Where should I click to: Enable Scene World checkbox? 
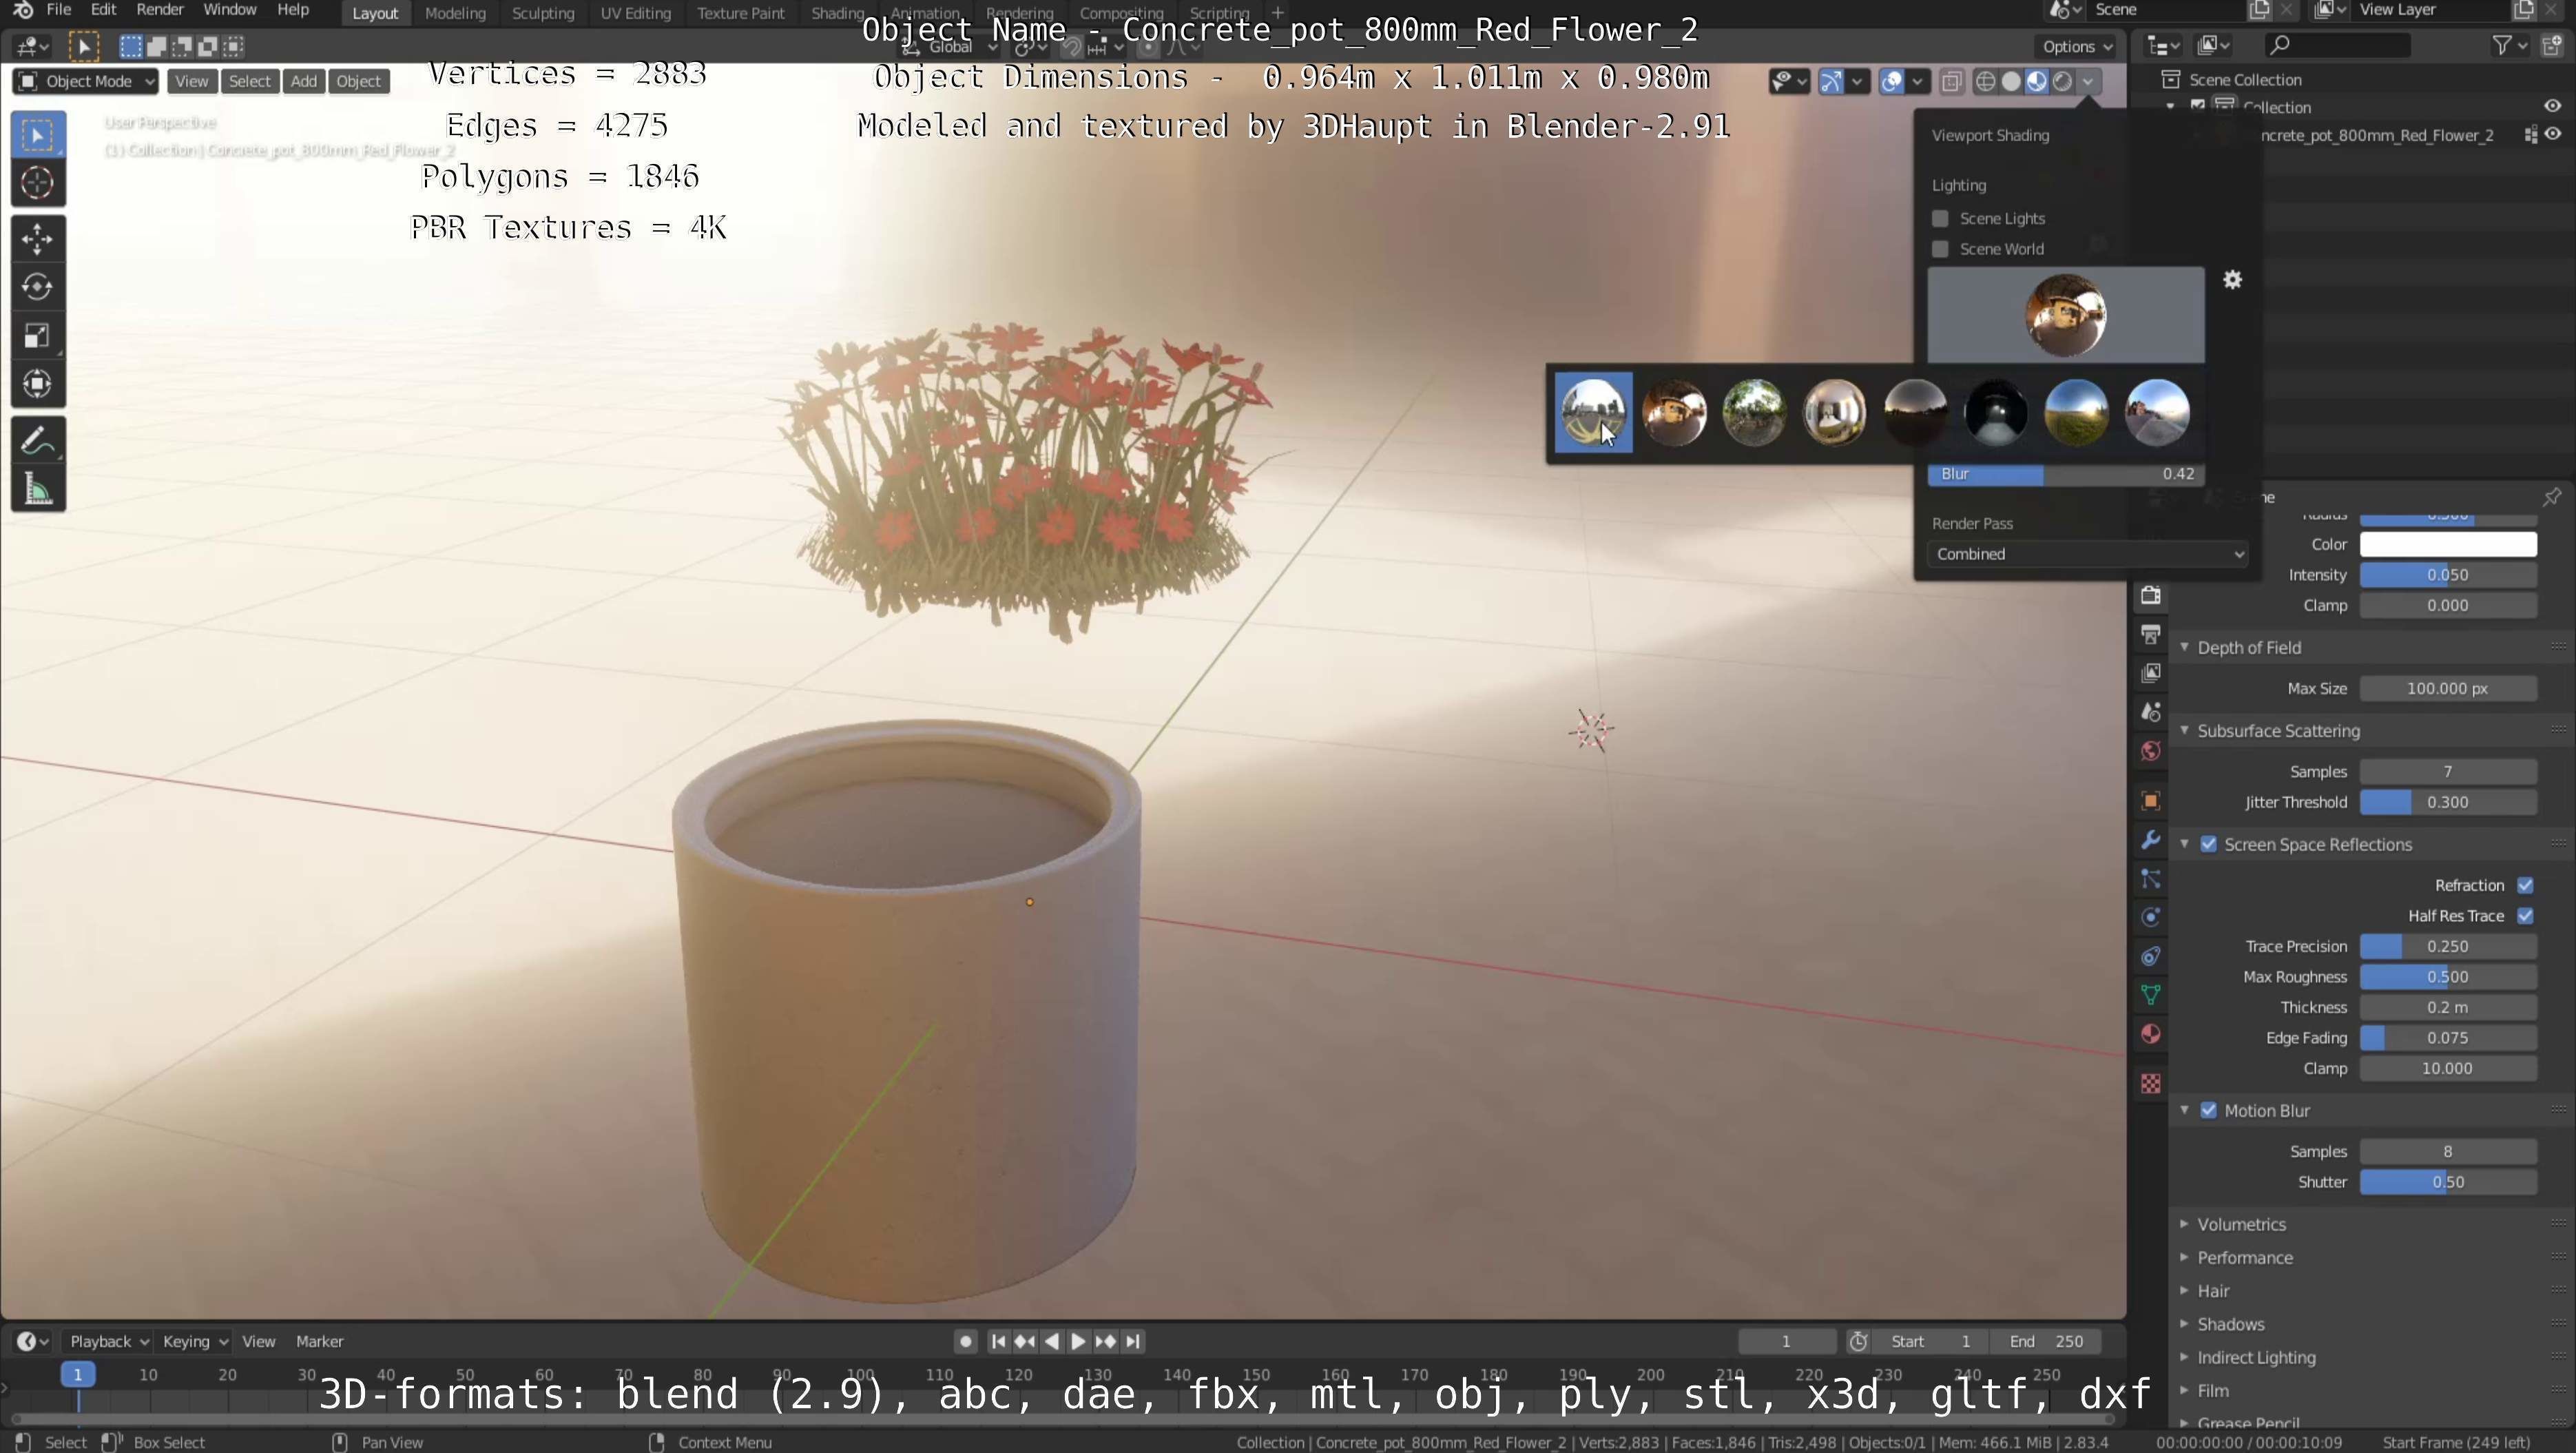(x=1940, y=249)
